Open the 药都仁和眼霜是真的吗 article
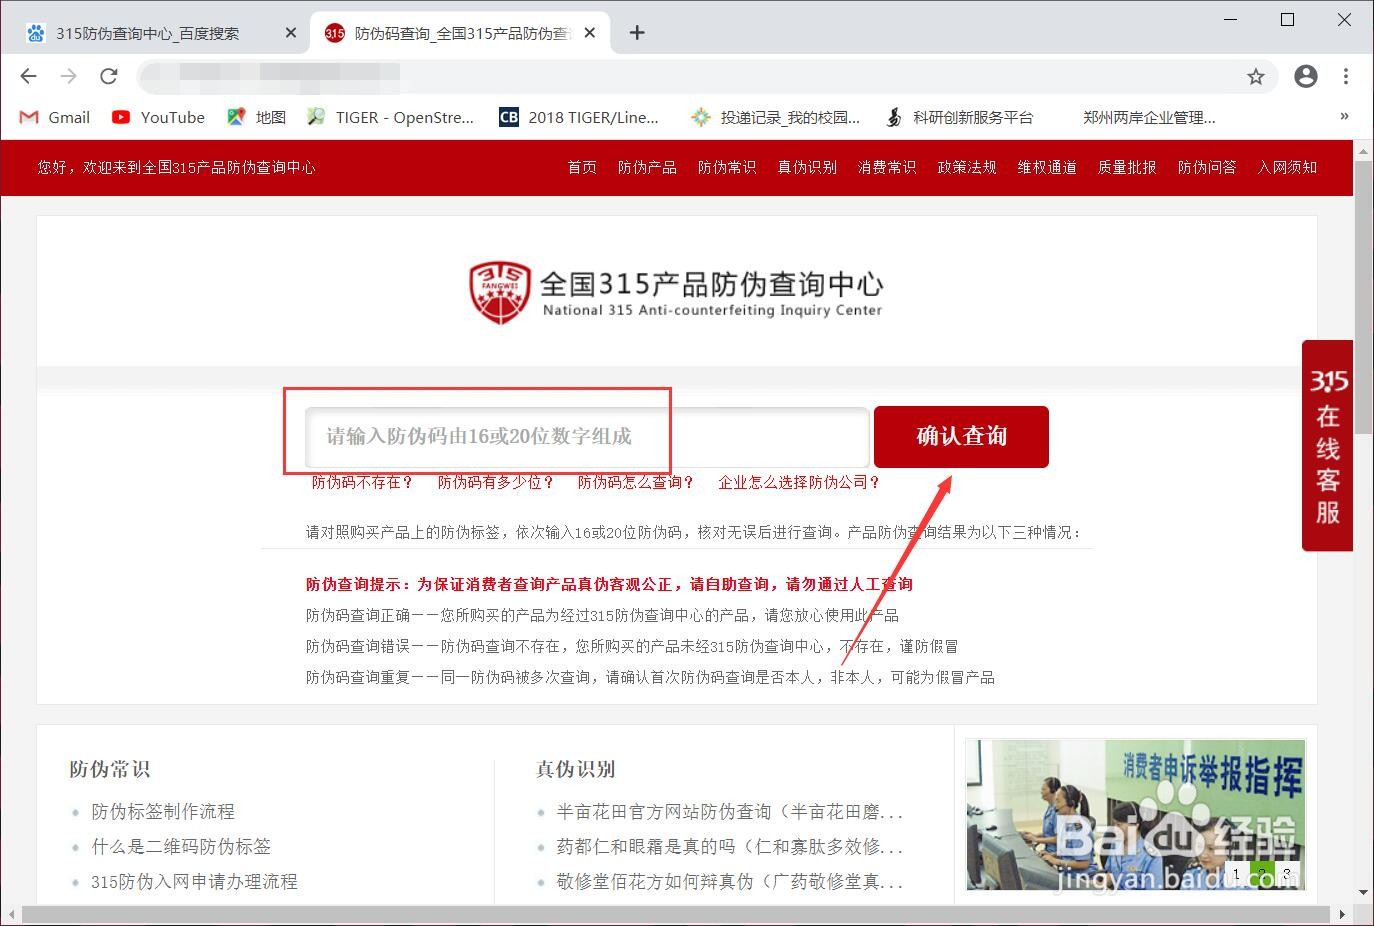1374x926 pixels. (x=730, y=846)
